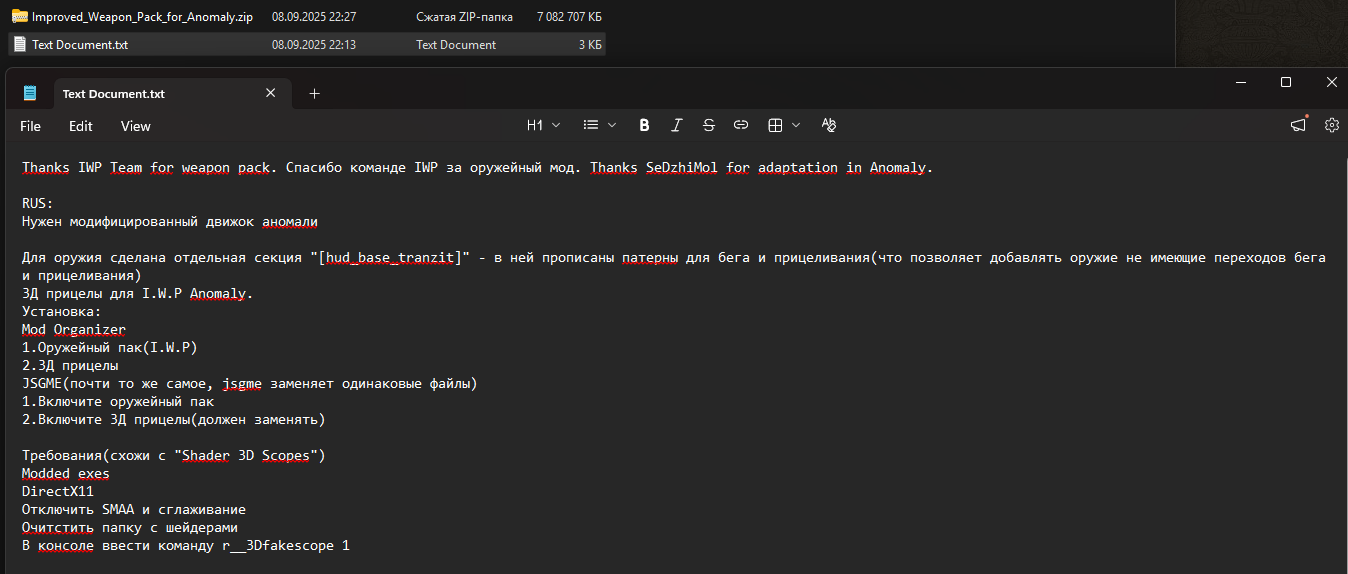1348x574 pixels.
Task: Click the JSGME line in editor
Action: point(250,383)
